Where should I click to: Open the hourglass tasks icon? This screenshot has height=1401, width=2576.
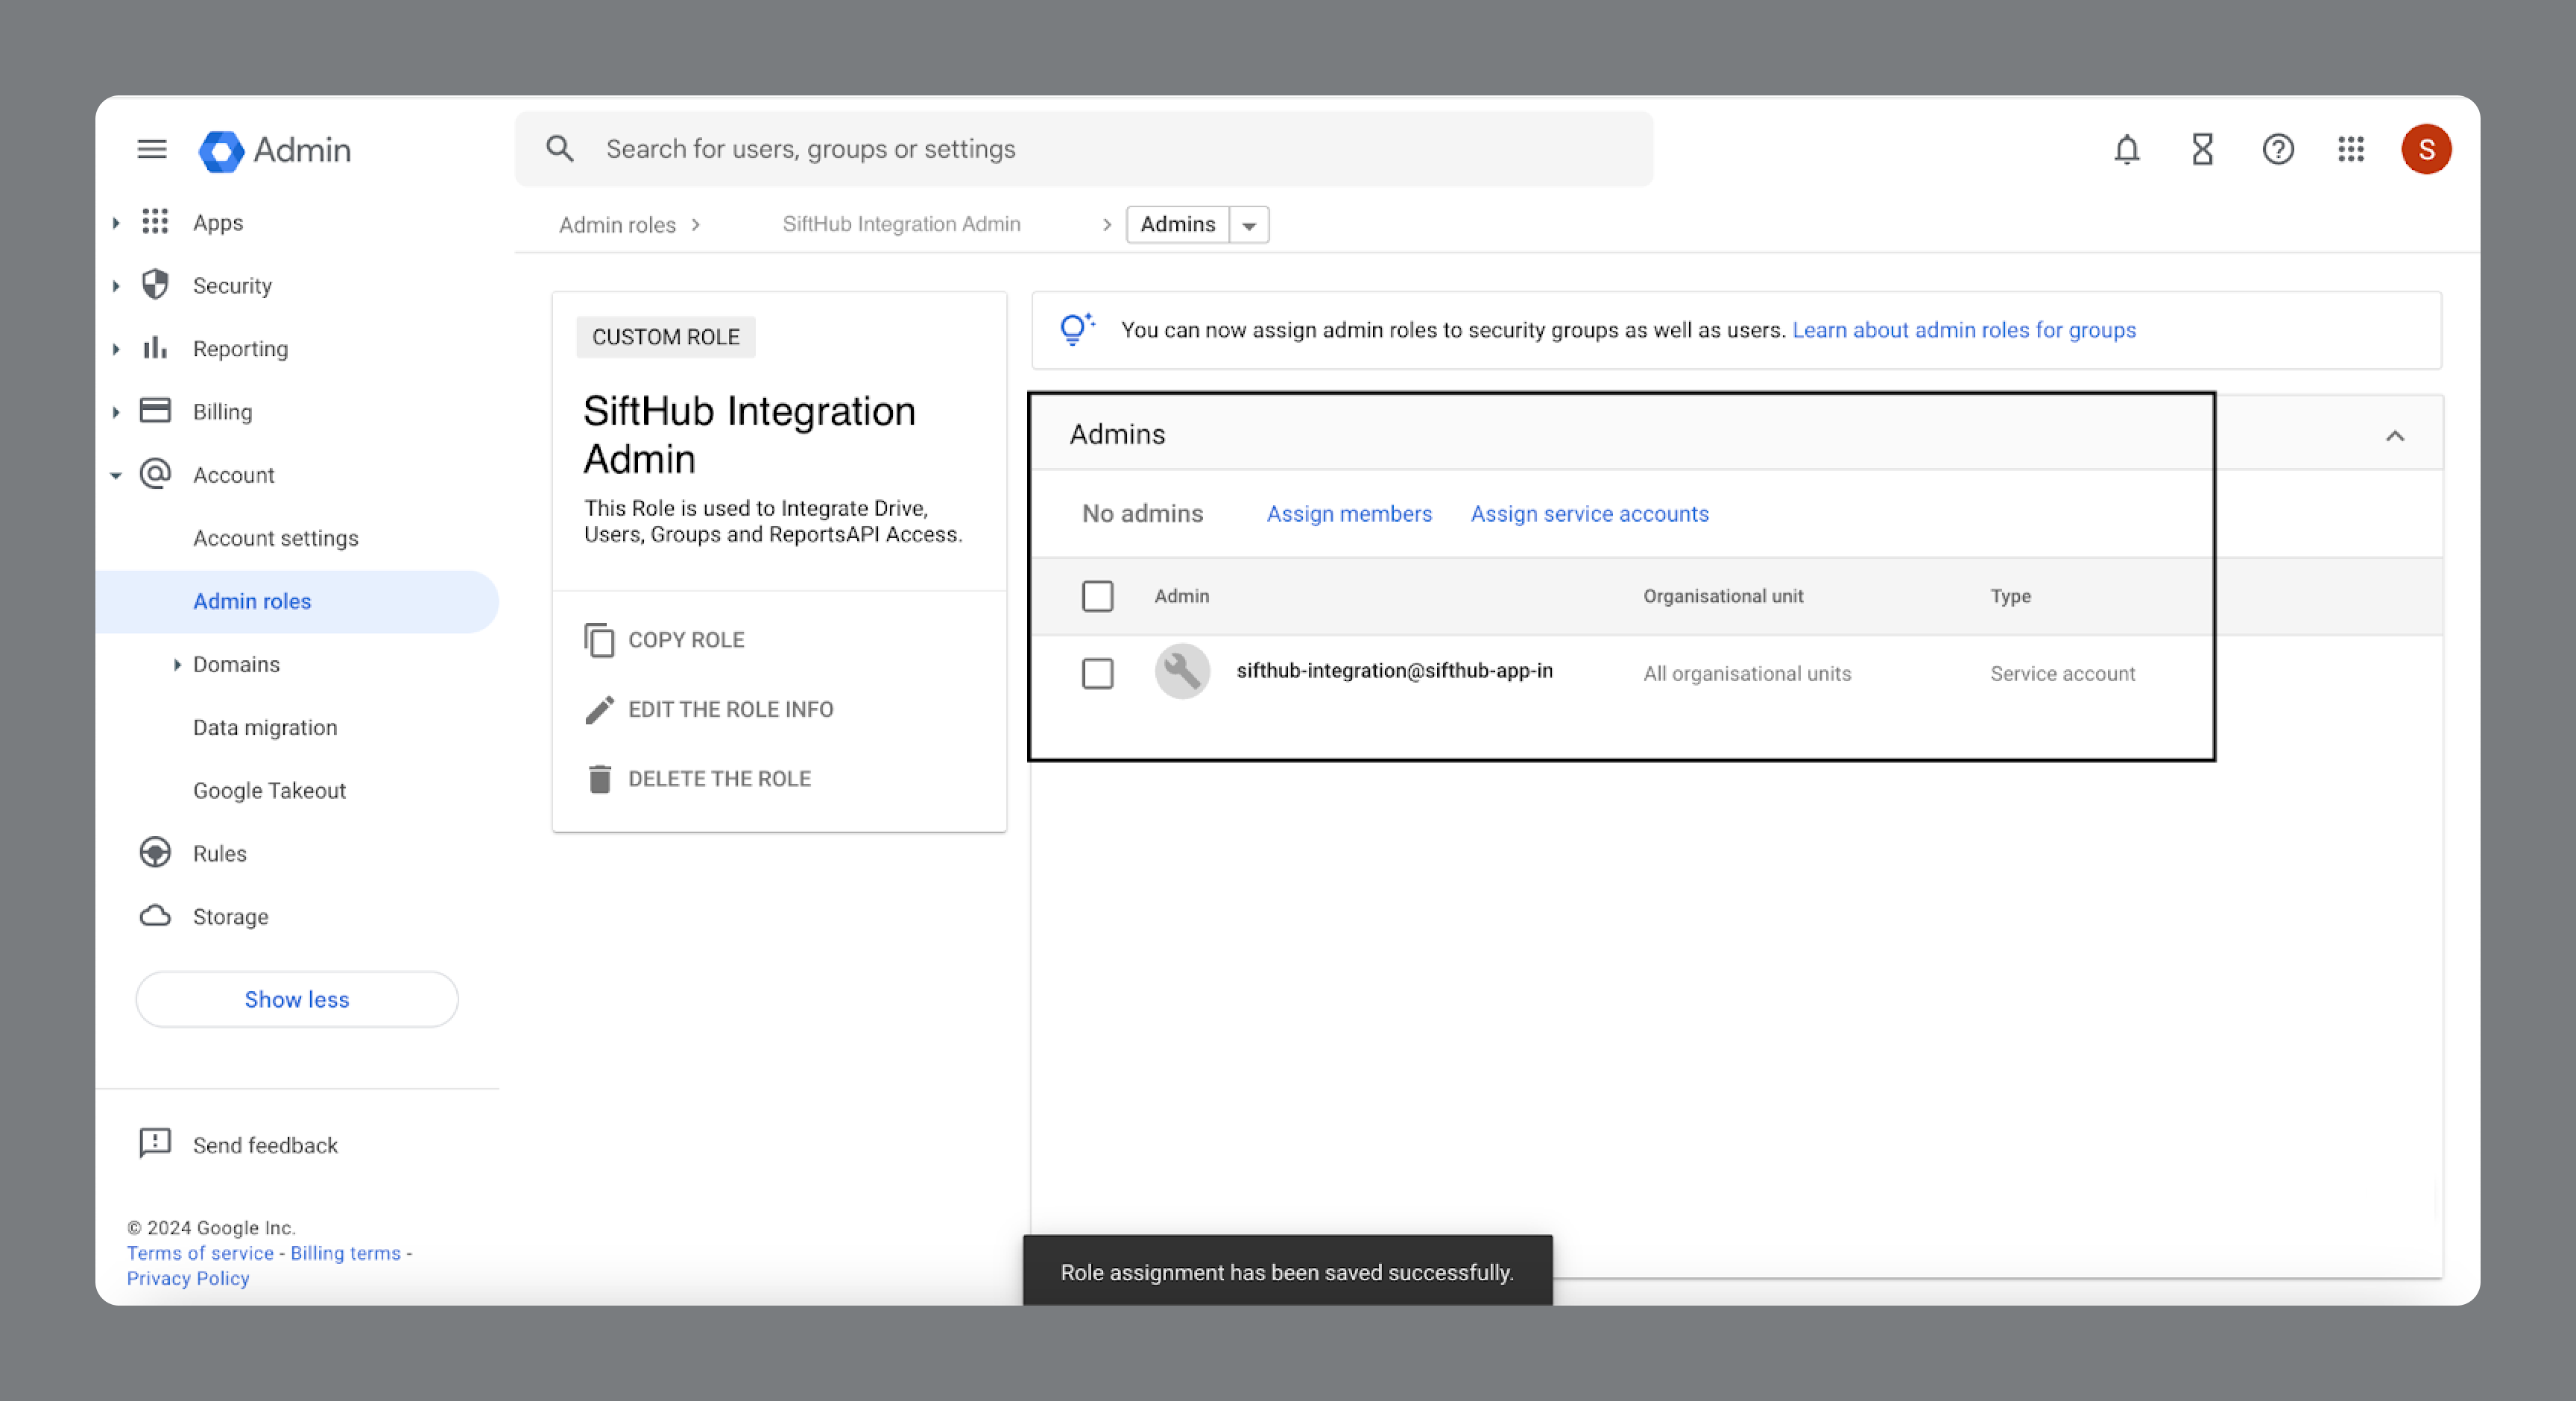point(2201,149)
